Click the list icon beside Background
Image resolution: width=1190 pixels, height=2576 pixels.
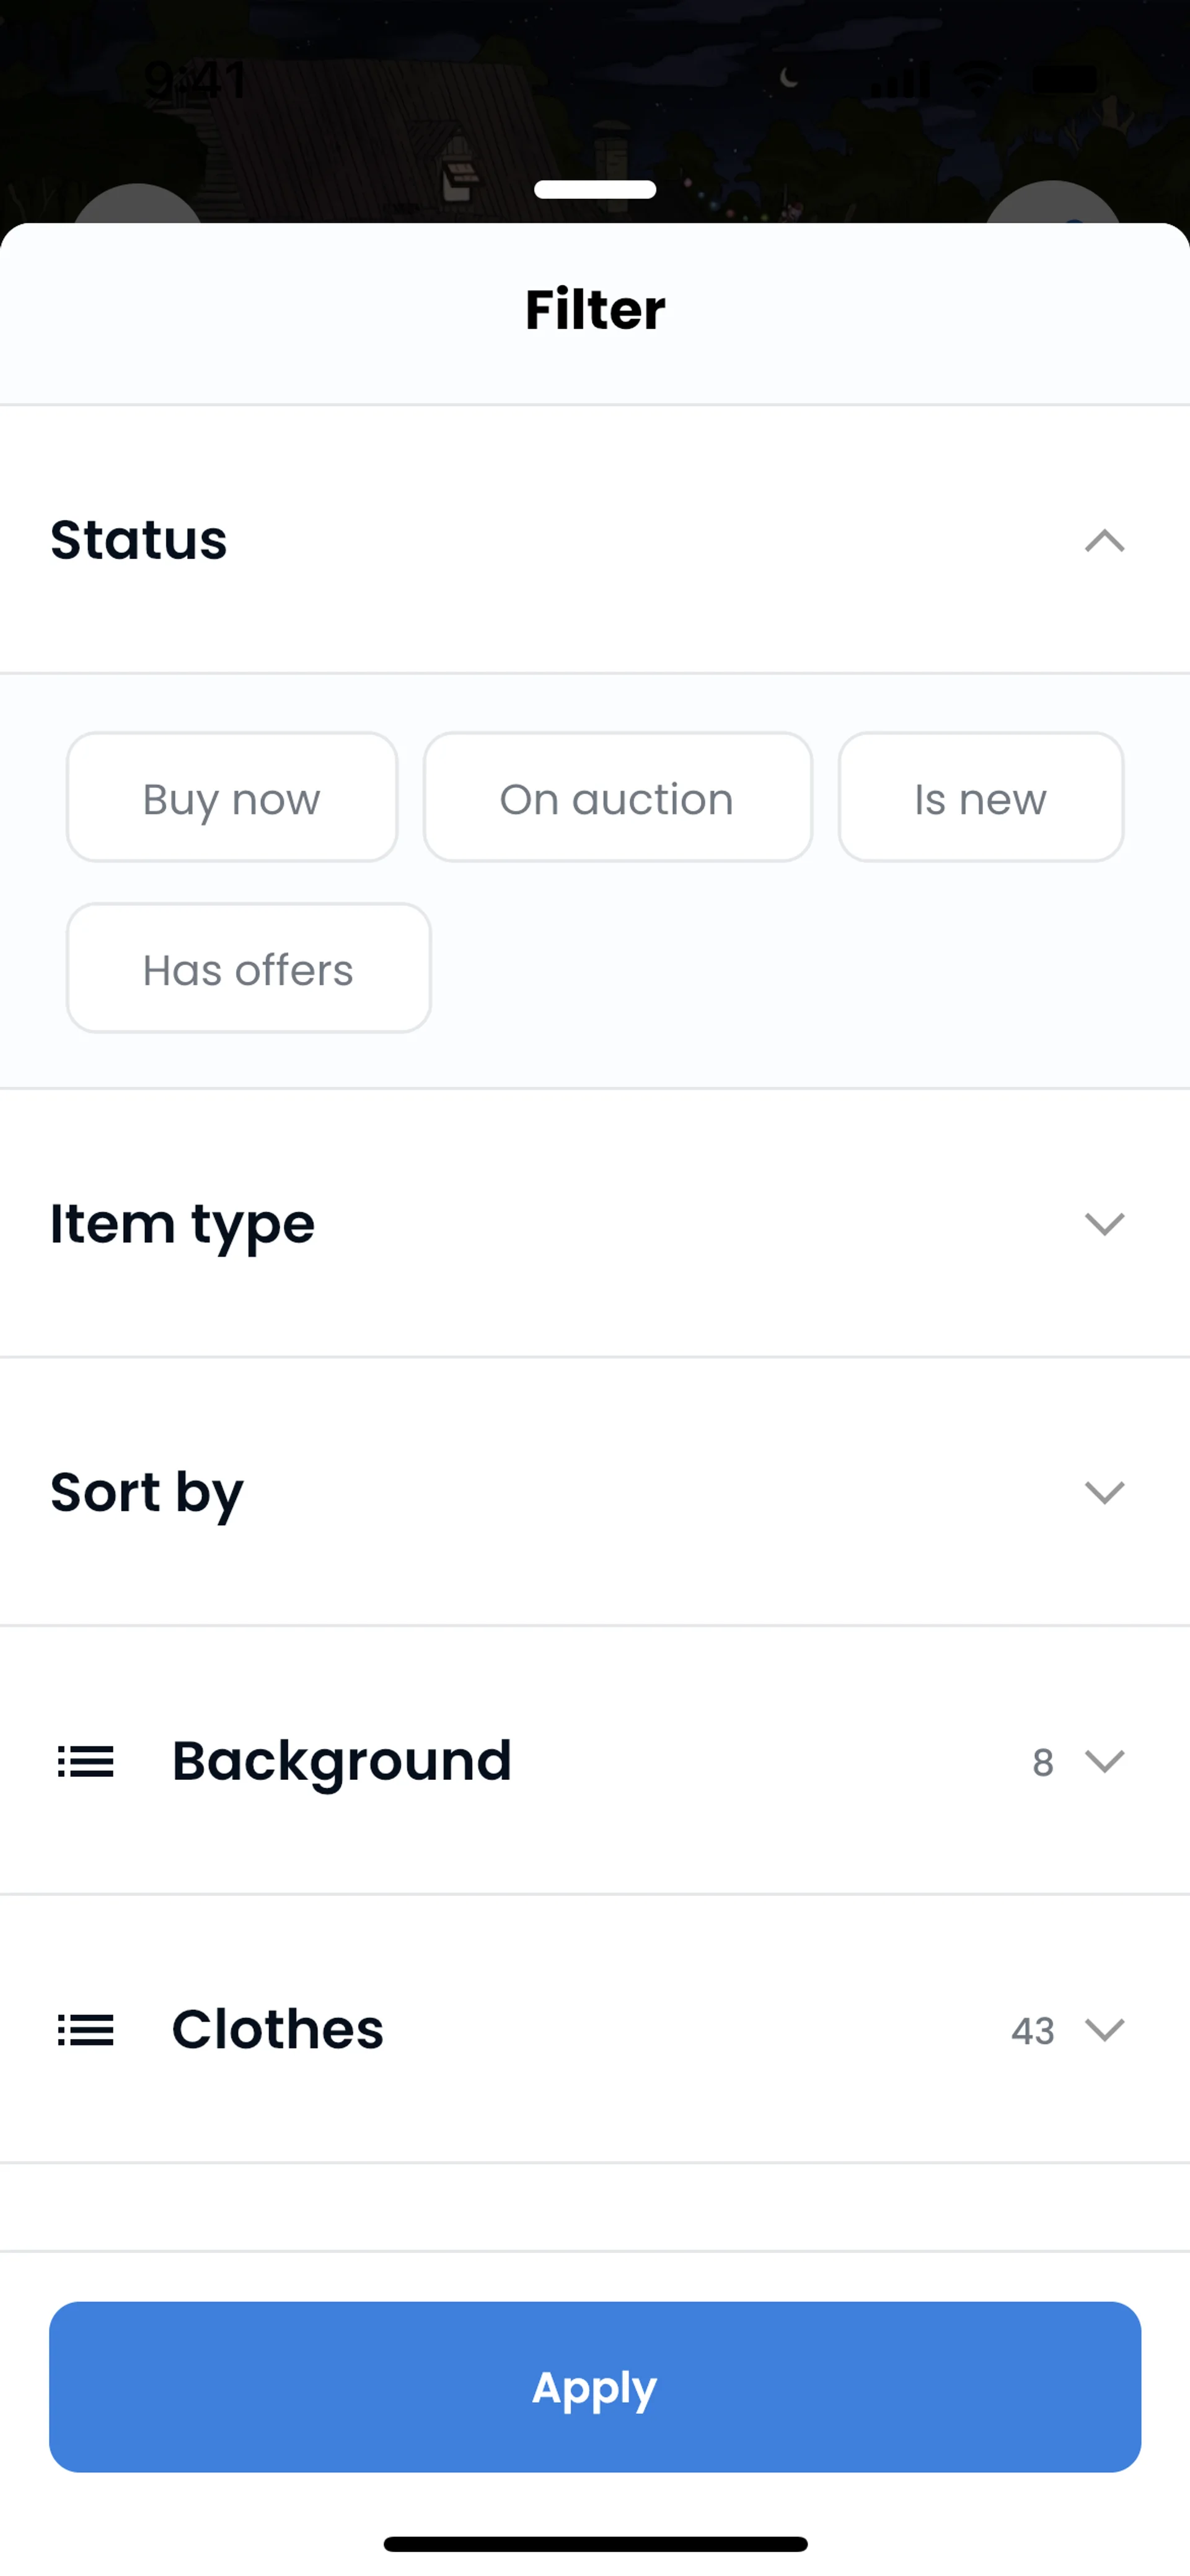pos(86,1761)
